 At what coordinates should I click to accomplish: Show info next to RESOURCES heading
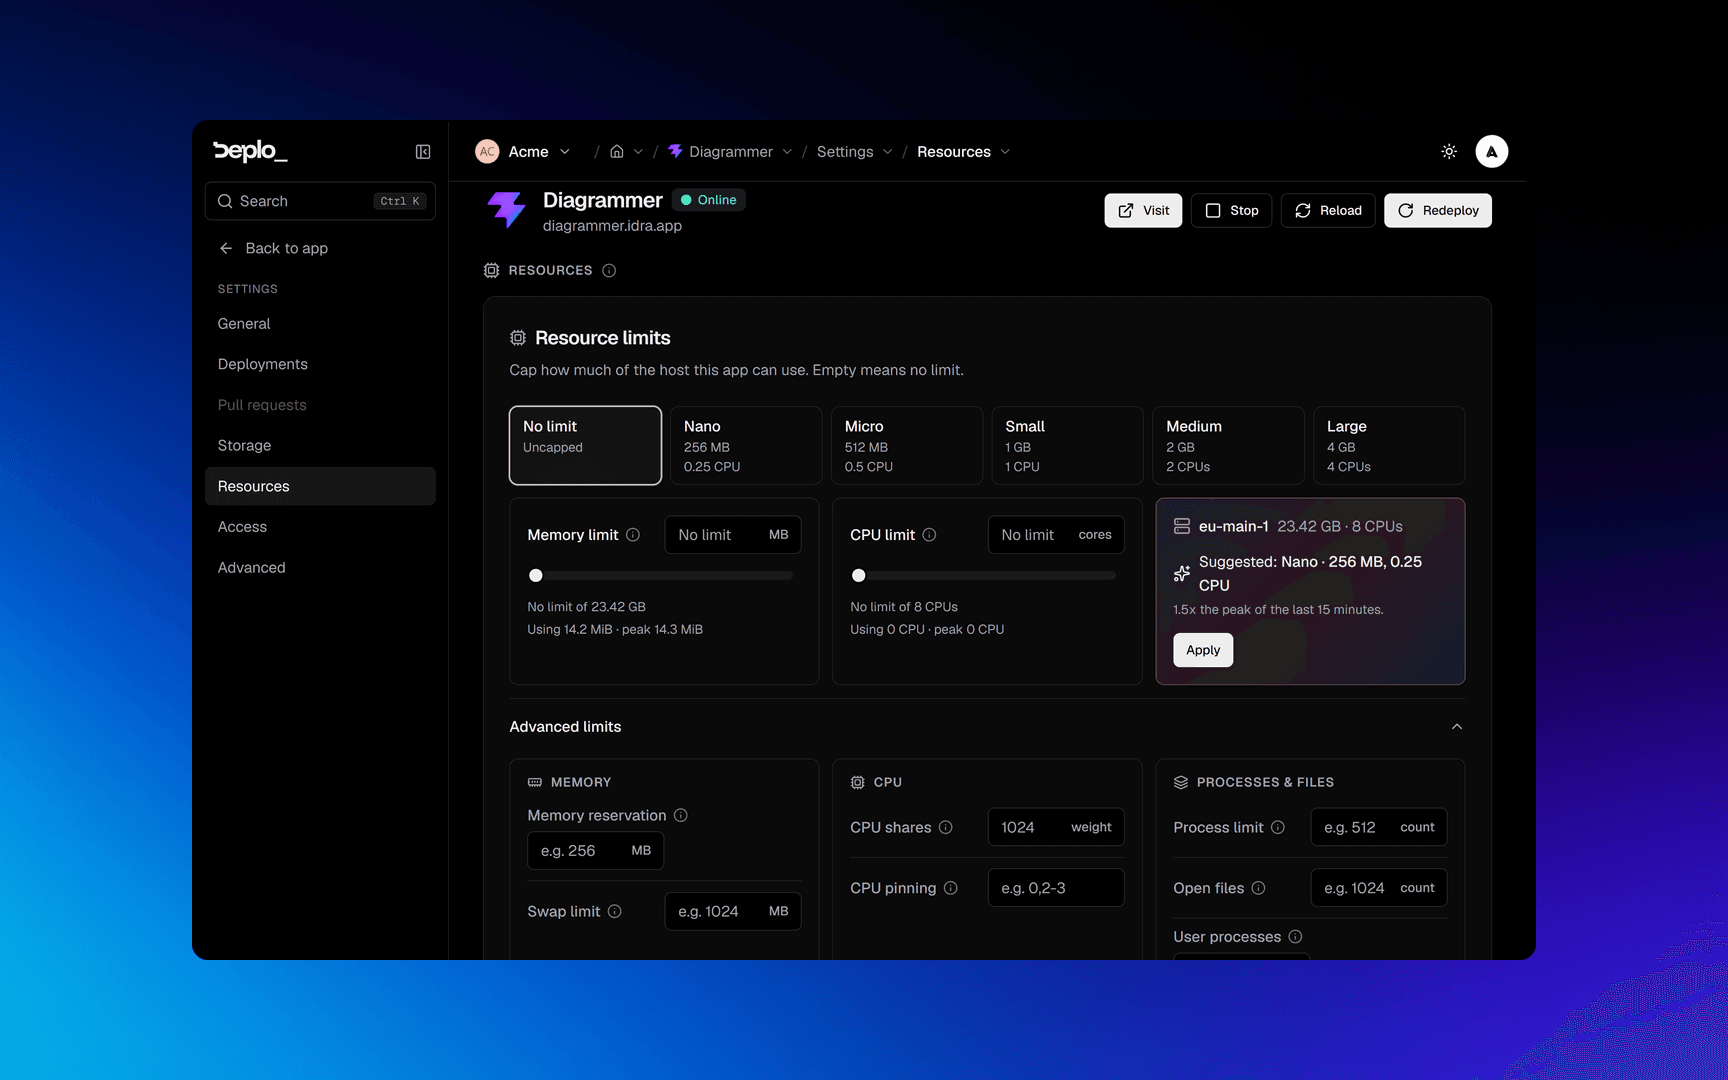[609, 271]
